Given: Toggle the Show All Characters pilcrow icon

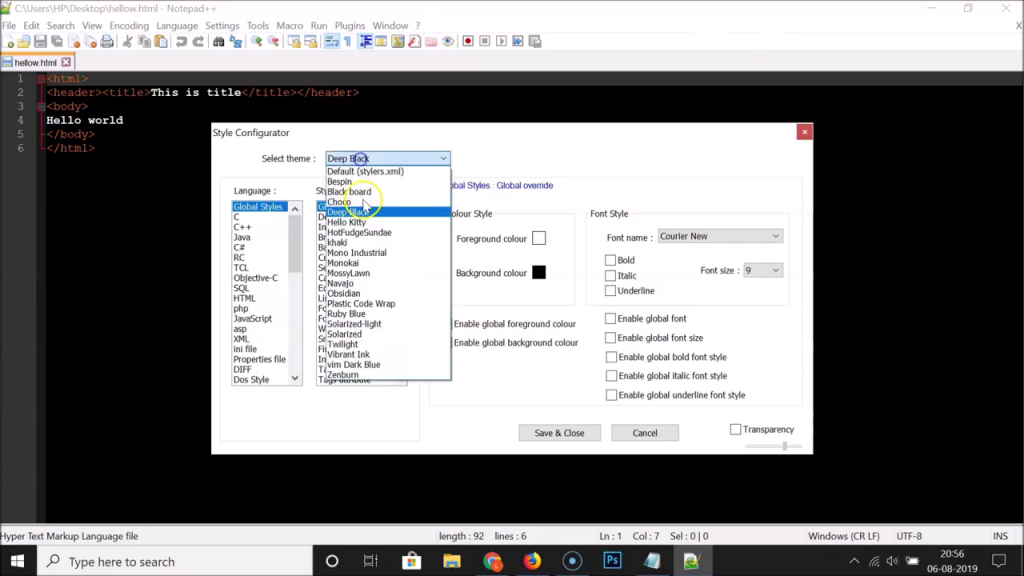Looking at the screenshot, I should [x=347, y=41].
